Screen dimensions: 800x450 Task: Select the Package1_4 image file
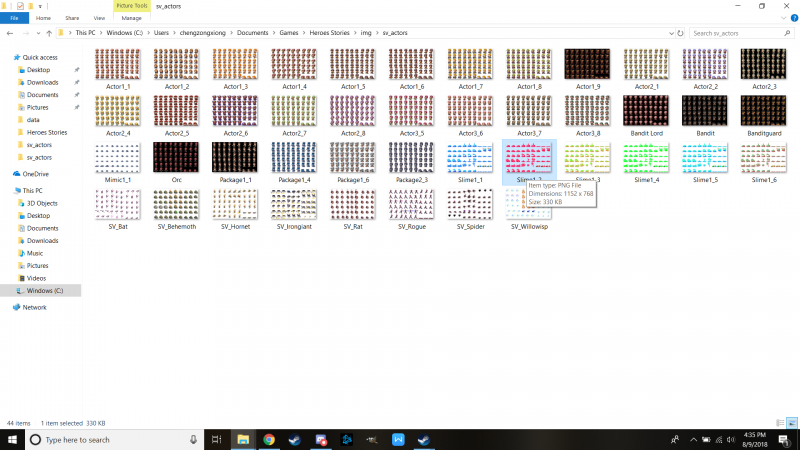(294, 162)
